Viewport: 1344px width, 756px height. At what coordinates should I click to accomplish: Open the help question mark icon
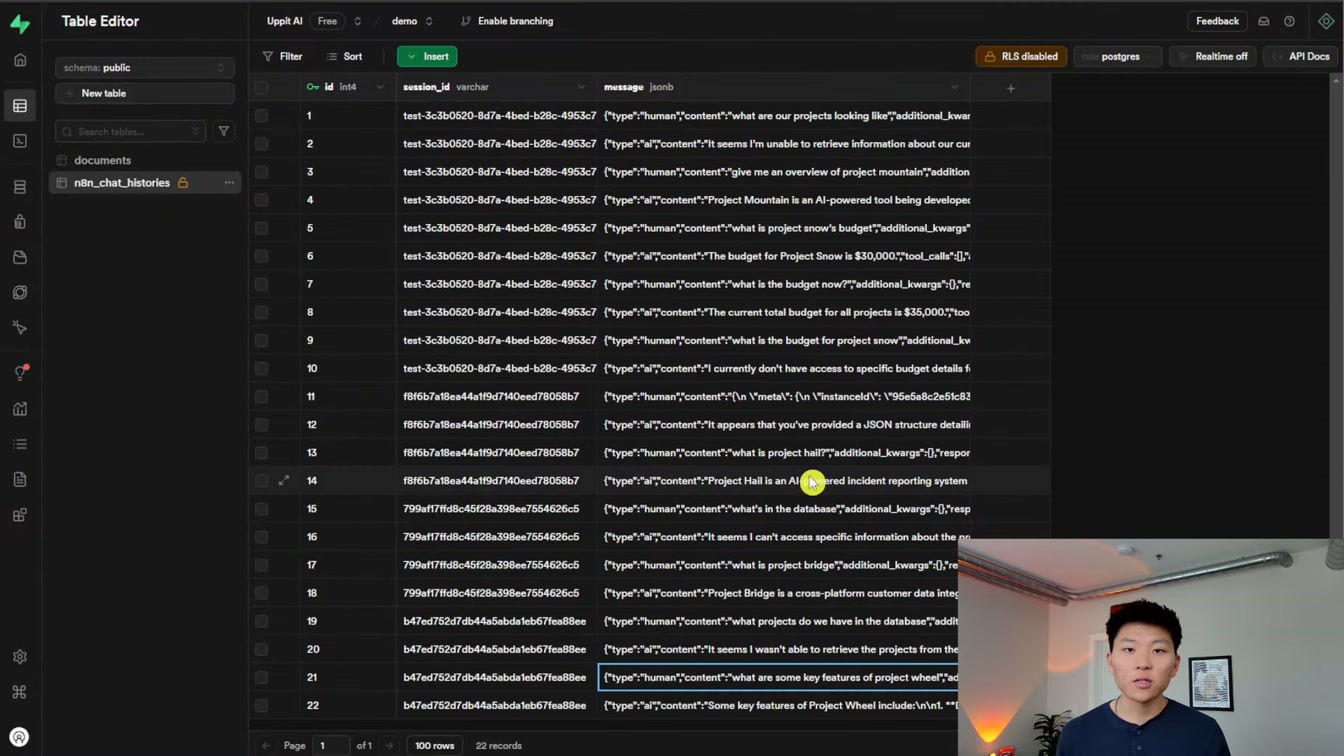1289,21
